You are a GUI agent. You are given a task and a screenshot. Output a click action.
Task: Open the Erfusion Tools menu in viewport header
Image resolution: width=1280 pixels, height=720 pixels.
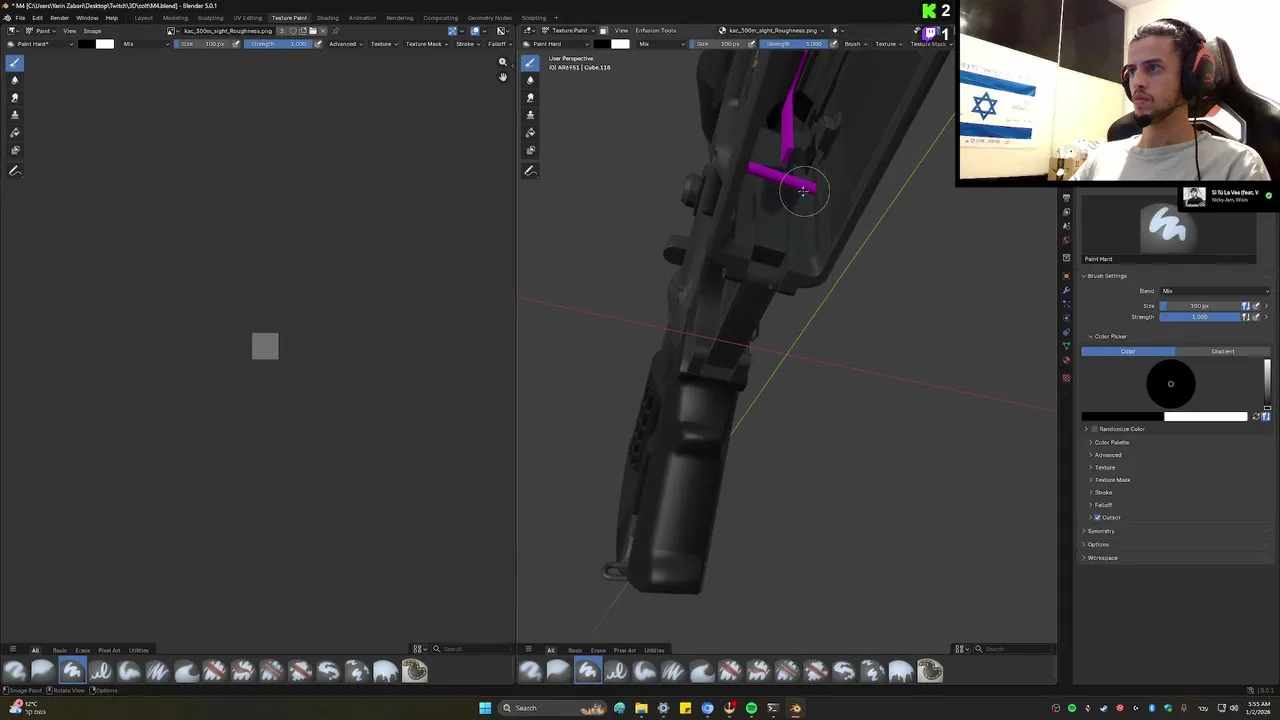655,30
